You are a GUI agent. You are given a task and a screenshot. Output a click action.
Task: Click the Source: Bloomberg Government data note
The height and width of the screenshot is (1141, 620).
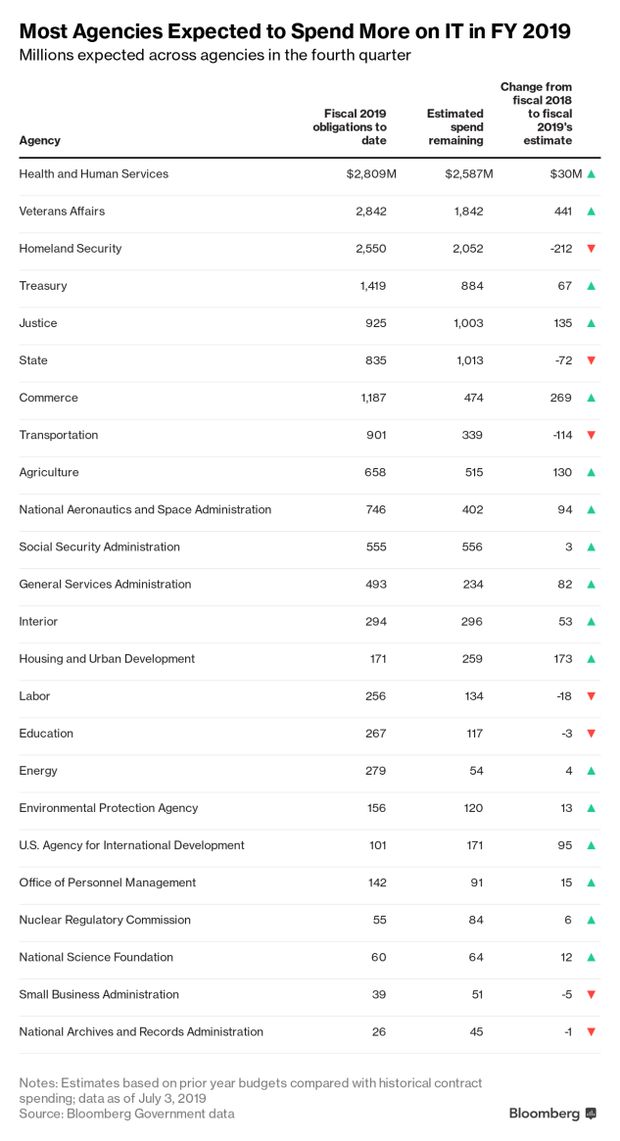(127, 1113)
